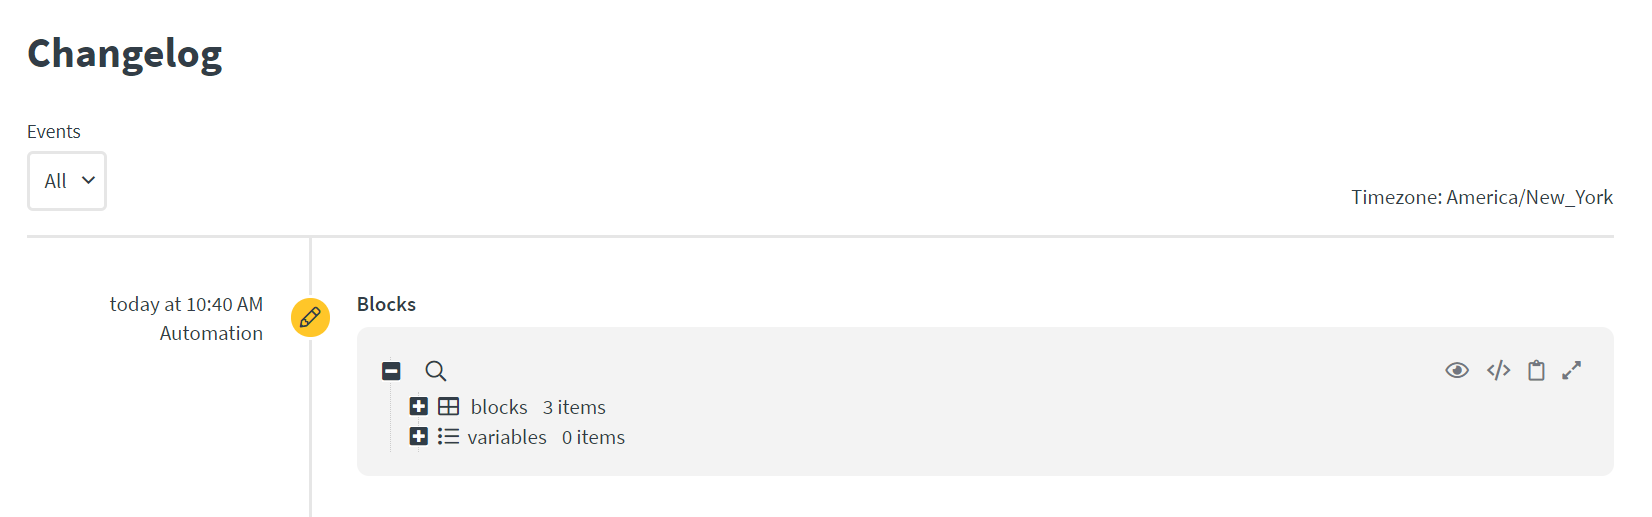Image resolution: width=1652 pixels, height=517 pixels.
Task: Click the list icon beside variables
Action: [x=448, y=436]
